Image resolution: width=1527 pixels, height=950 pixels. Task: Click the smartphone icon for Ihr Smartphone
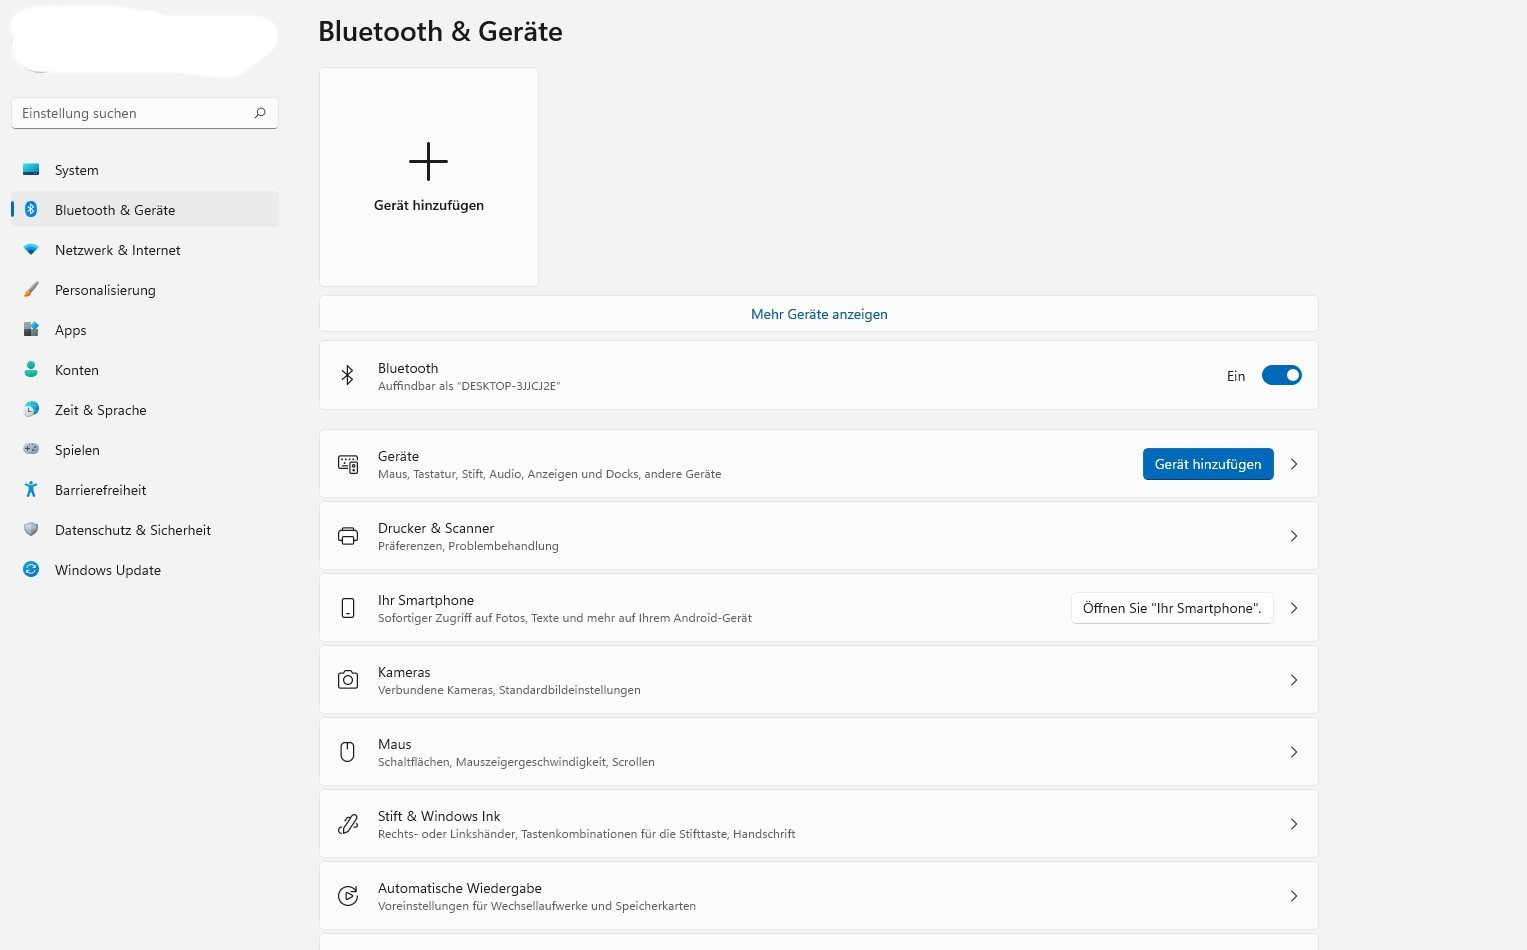coord(347,608)
